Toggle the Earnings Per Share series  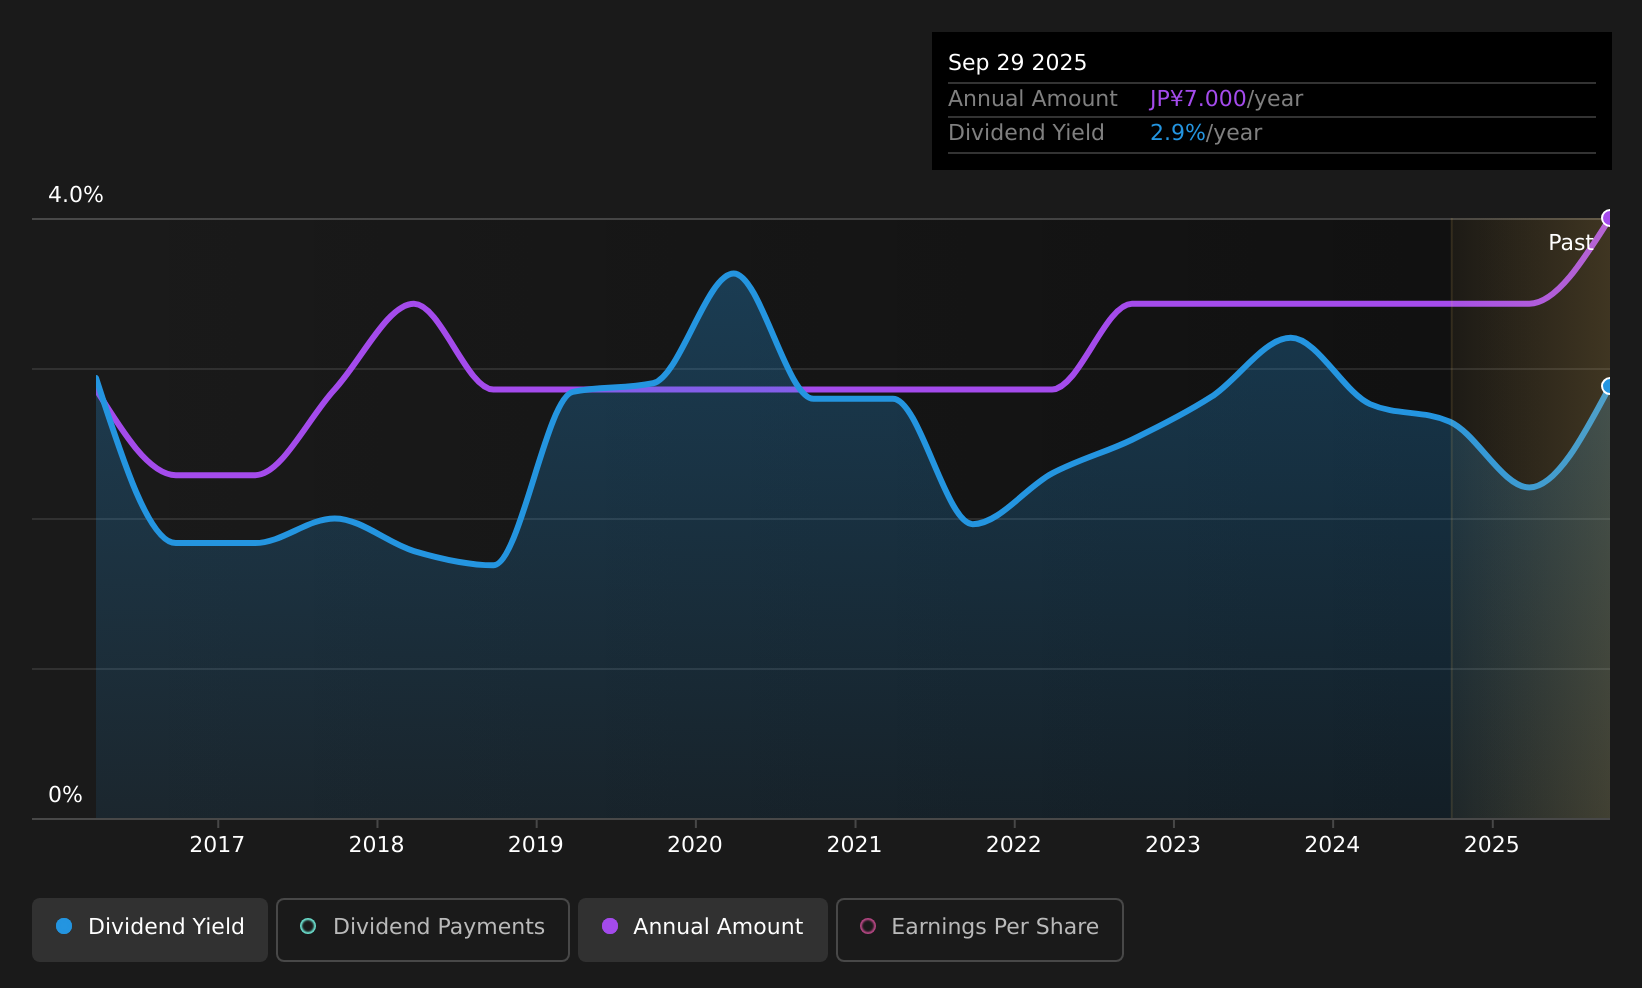point(980,929)
